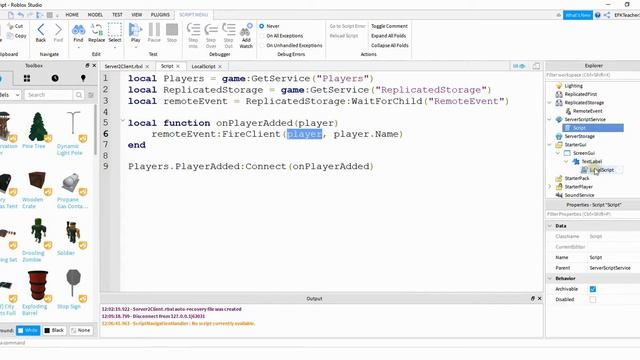This screenshot has width=640, height=360.
Task: Click the Find binoculars icon
Action: 78,30
